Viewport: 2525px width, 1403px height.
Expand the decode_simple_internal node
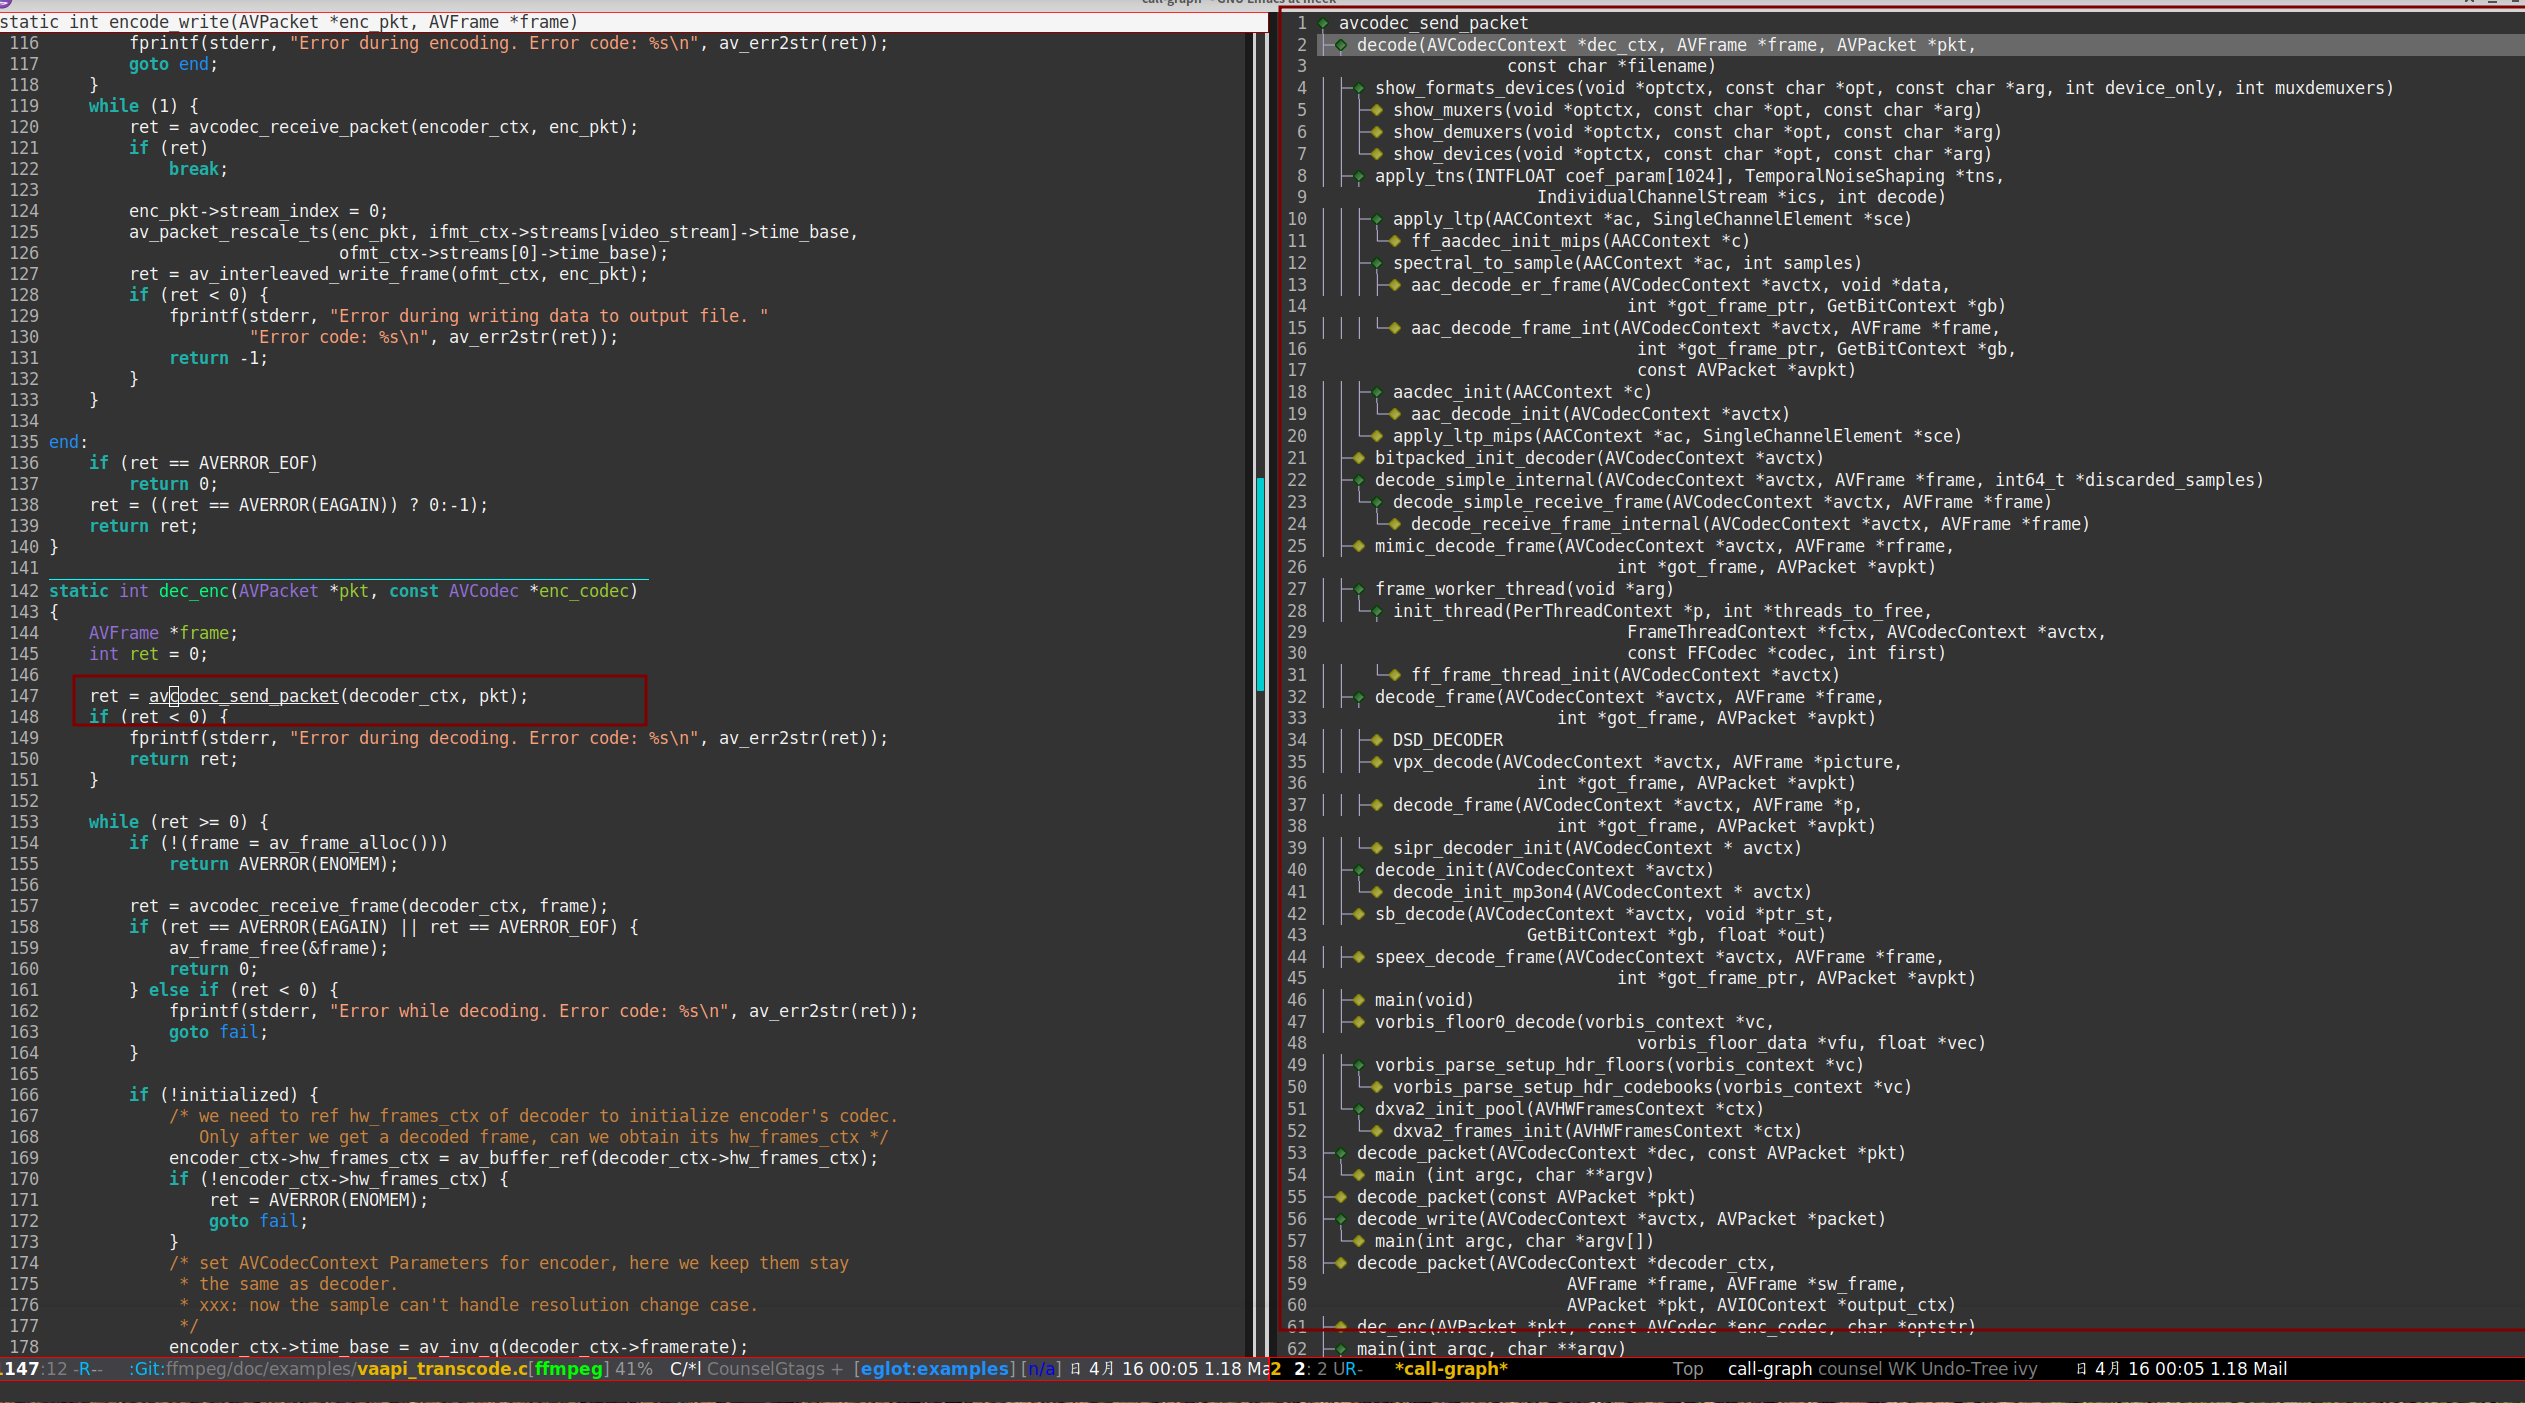pyautogui.click(x=1357, y=480)
